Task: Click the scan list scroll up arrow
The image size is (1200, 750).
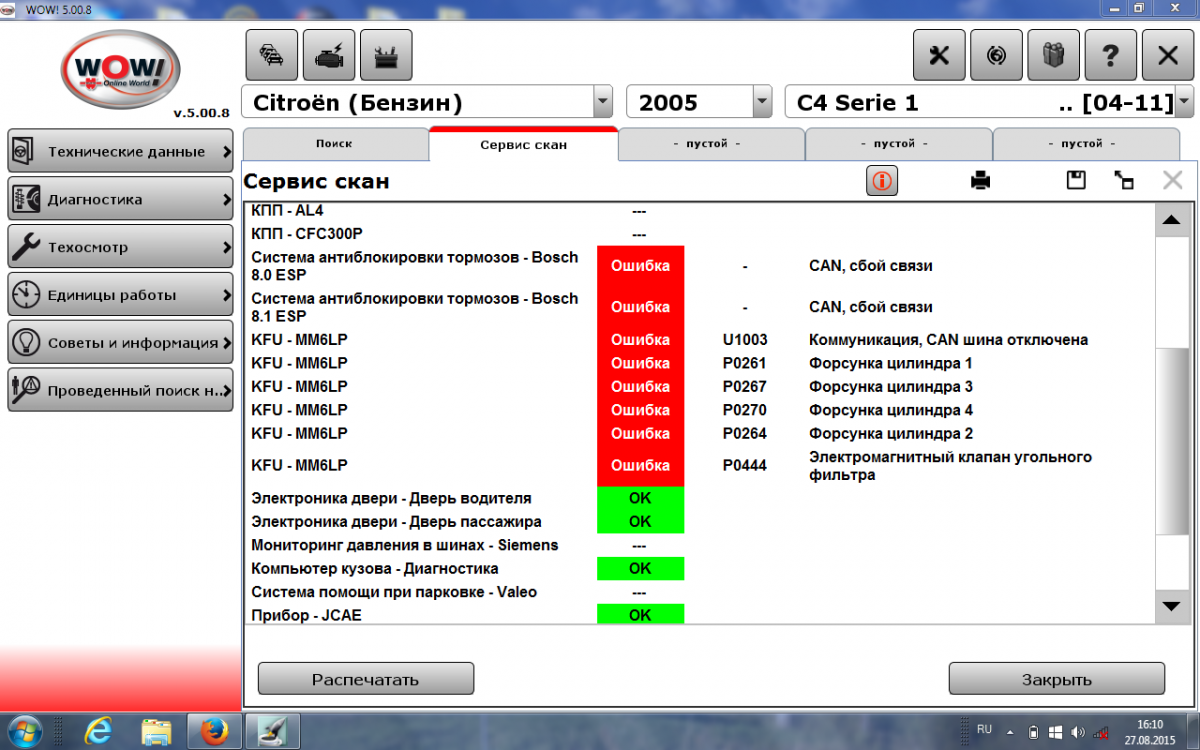Action: coord(1170,219)
